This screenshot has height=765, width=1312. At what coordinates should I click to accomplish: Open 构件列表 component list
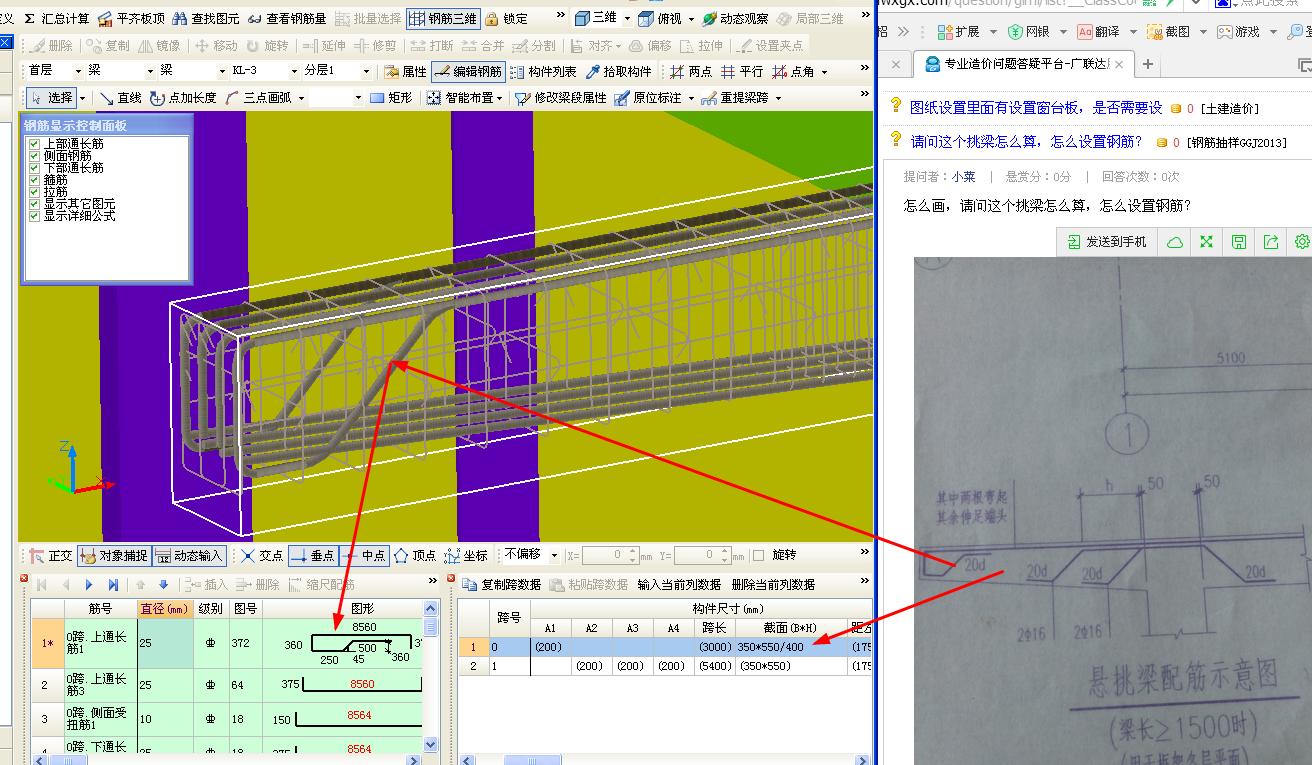click(x=543, y=72)
